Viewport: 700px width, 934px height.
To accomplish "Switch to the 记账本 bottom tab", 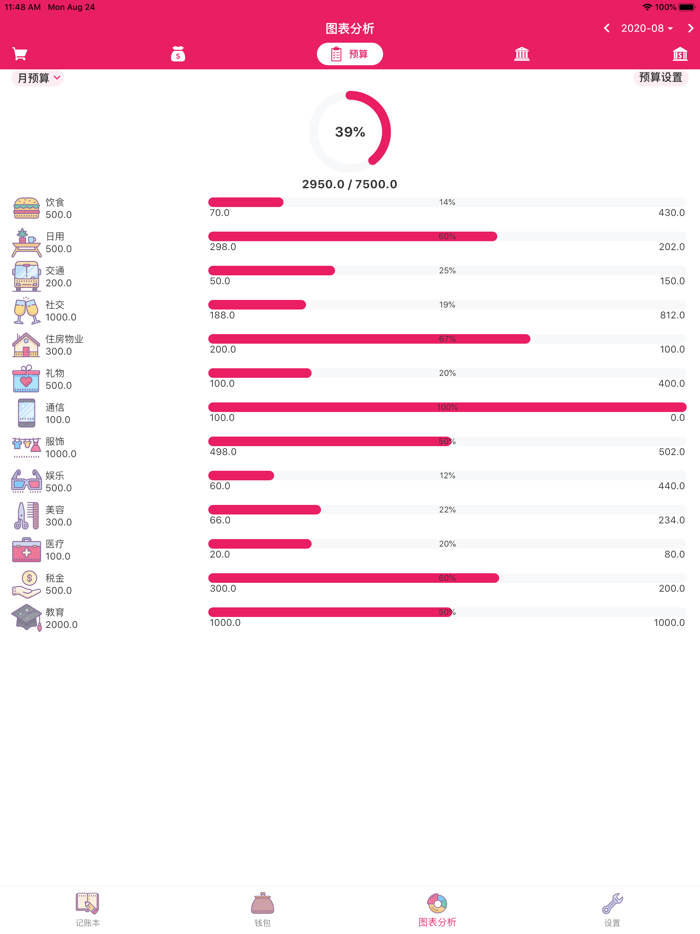I will [x=88, y=909].
